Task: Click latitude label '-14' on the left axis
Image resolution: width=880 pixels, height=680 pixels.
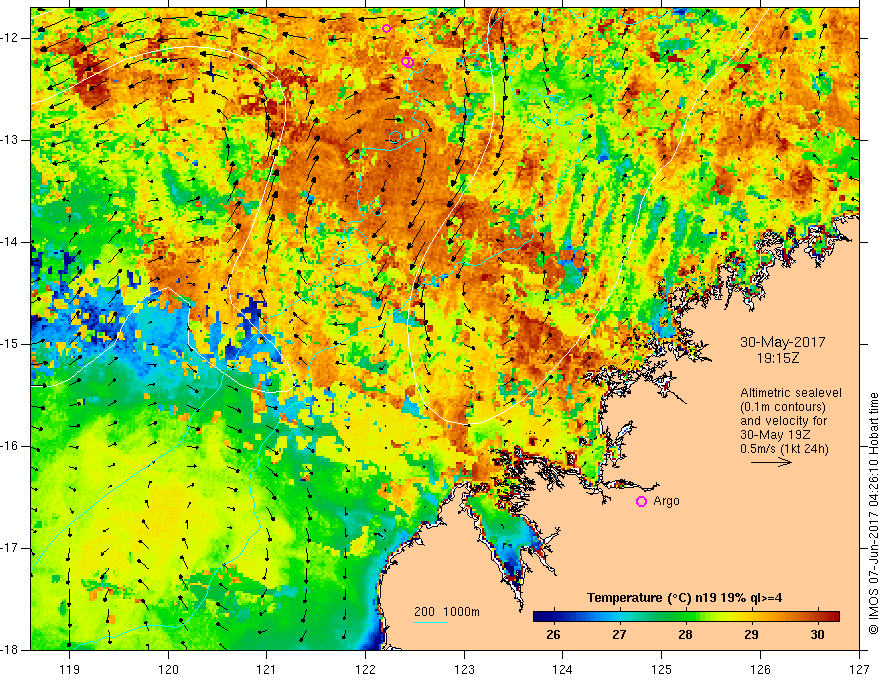Action: (x=11, y=242)
